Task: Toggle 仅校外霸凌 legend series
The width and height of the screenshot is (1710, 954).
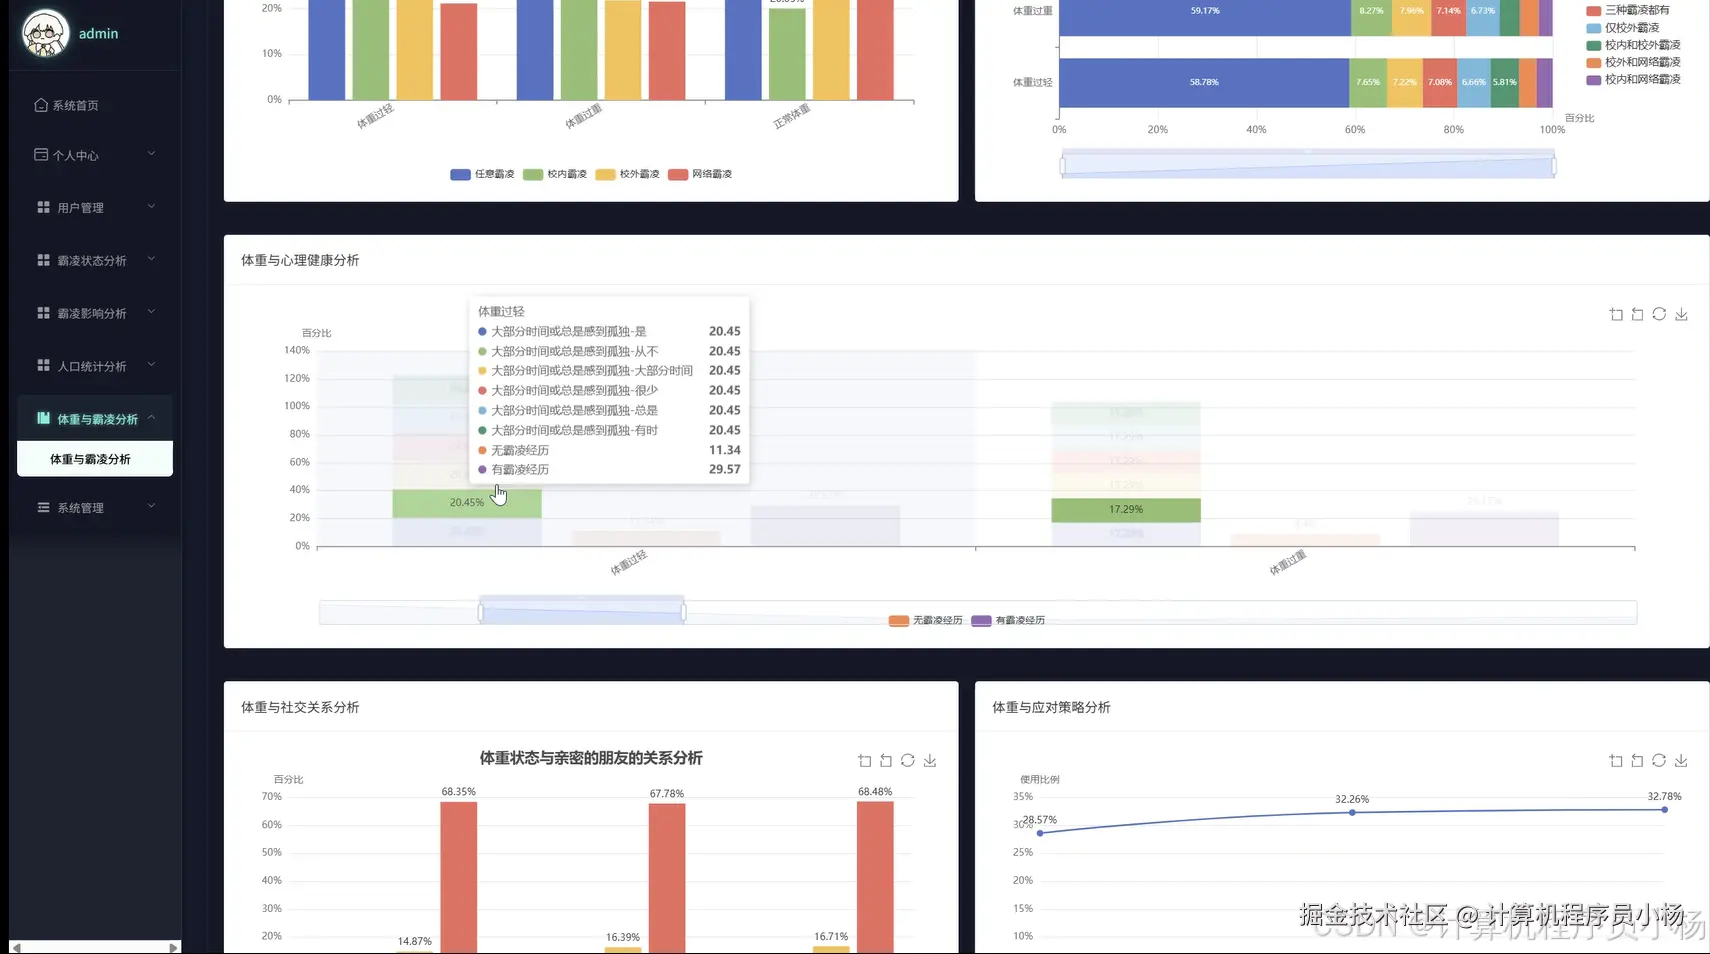Action: [x=1623, y=28]
